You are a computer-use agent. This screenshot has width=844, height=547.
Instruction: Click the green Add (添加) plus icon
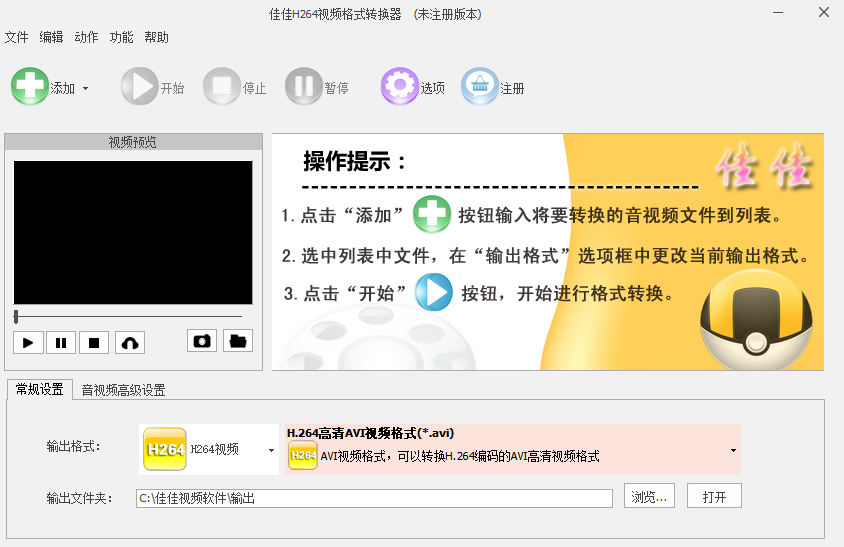click(x=30, y=86)
